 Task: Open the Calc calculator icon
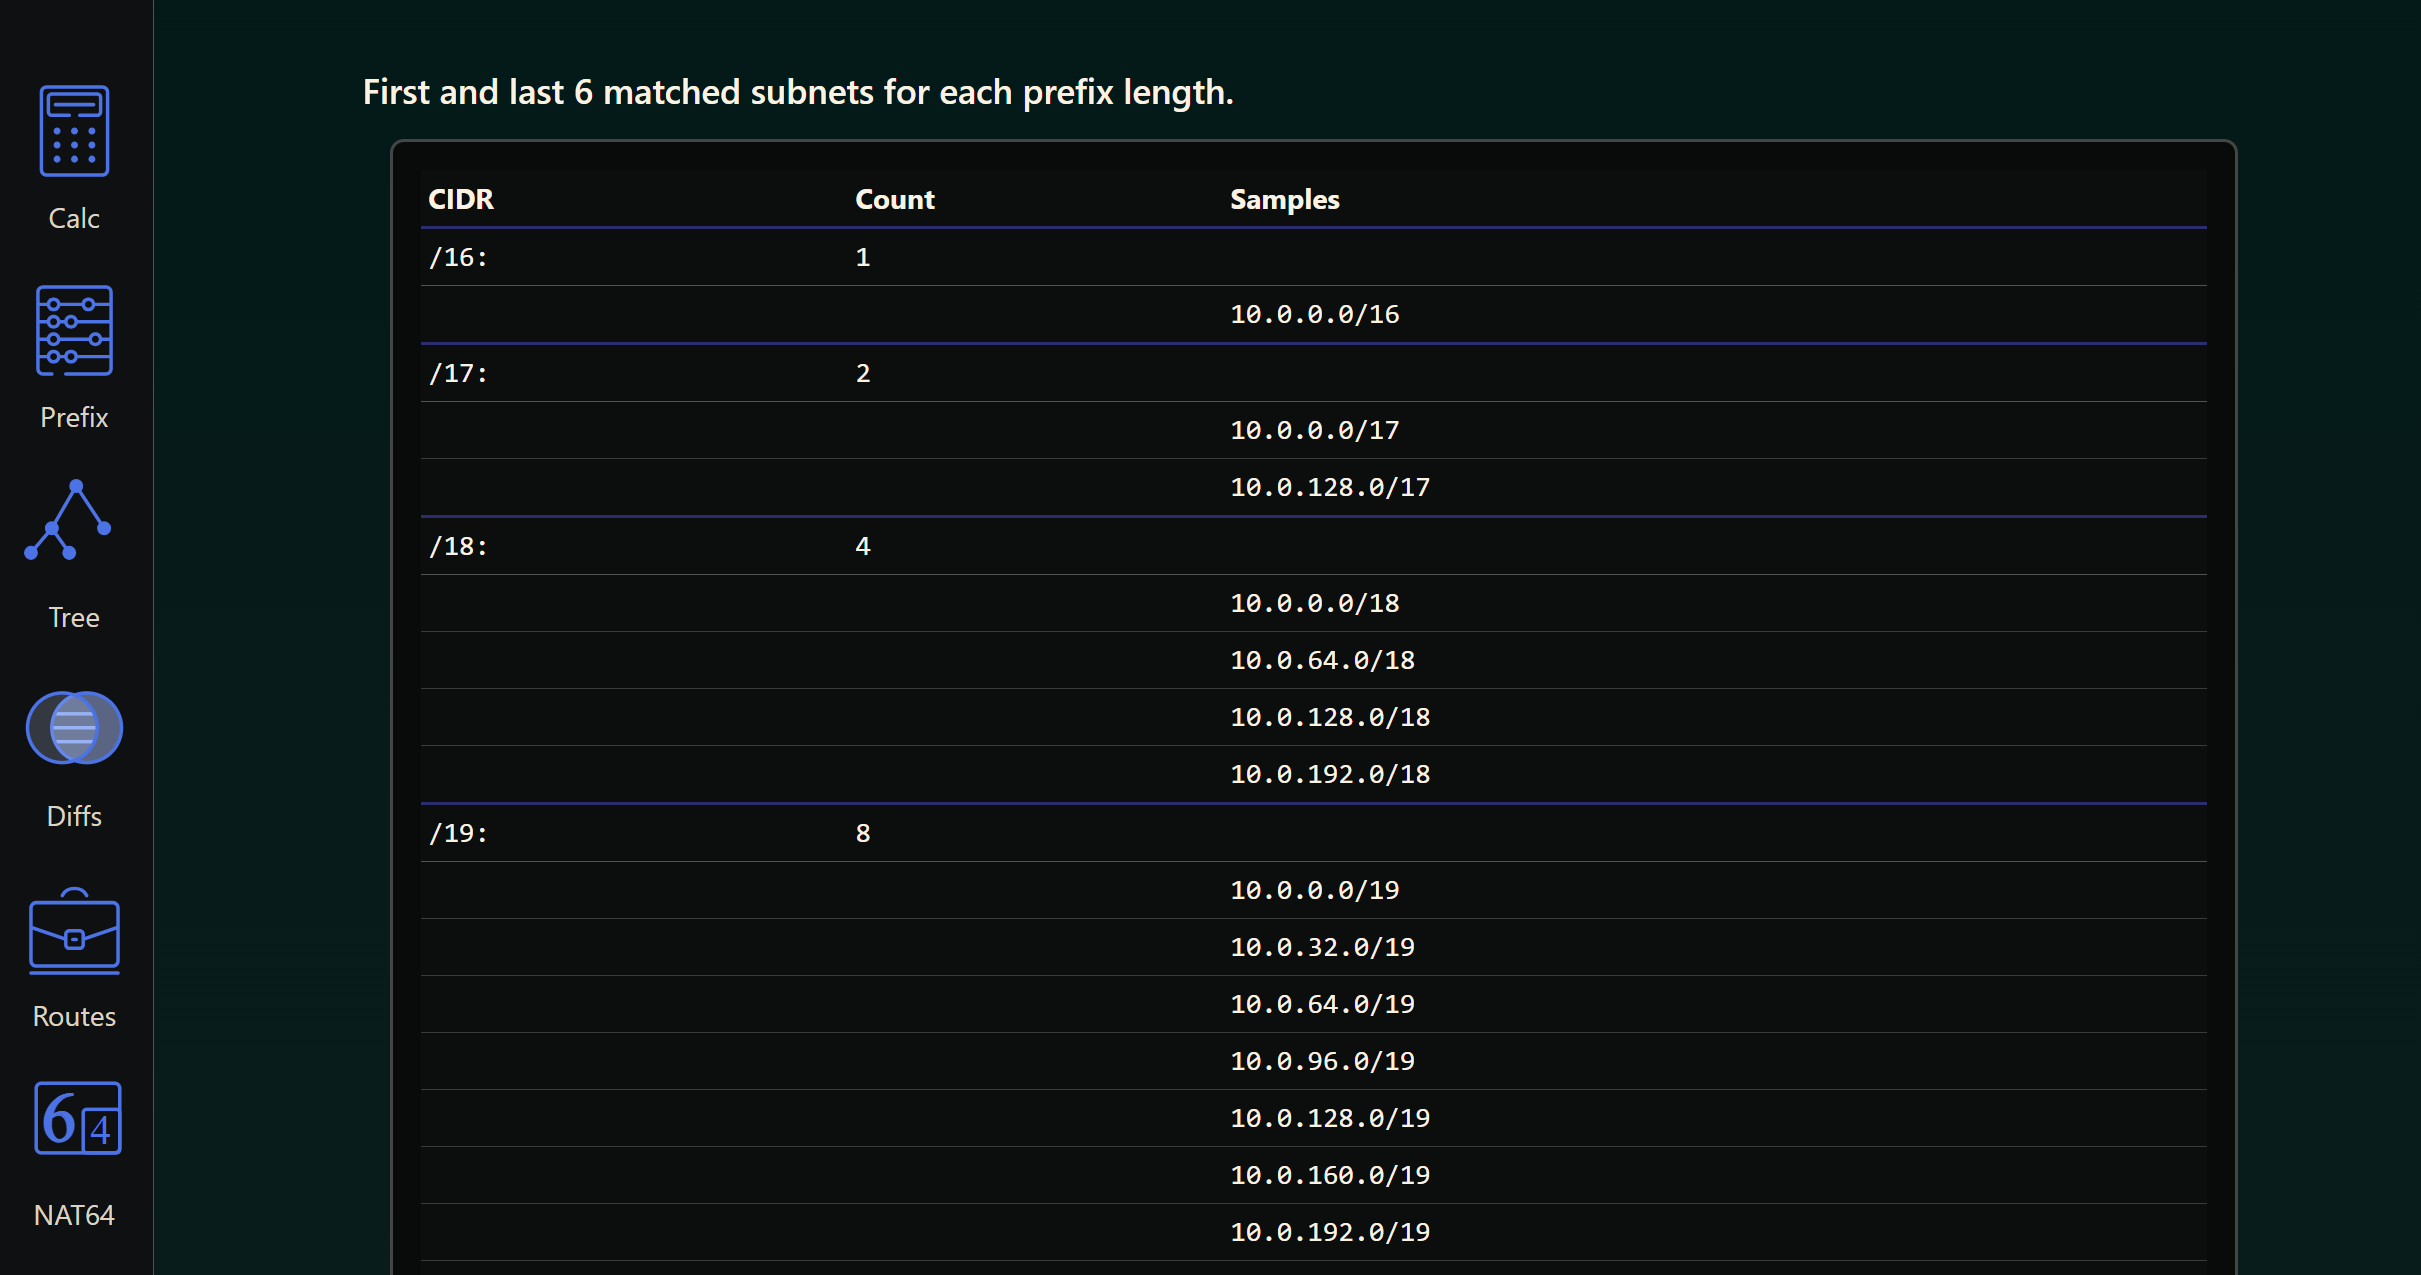(74, 131)
